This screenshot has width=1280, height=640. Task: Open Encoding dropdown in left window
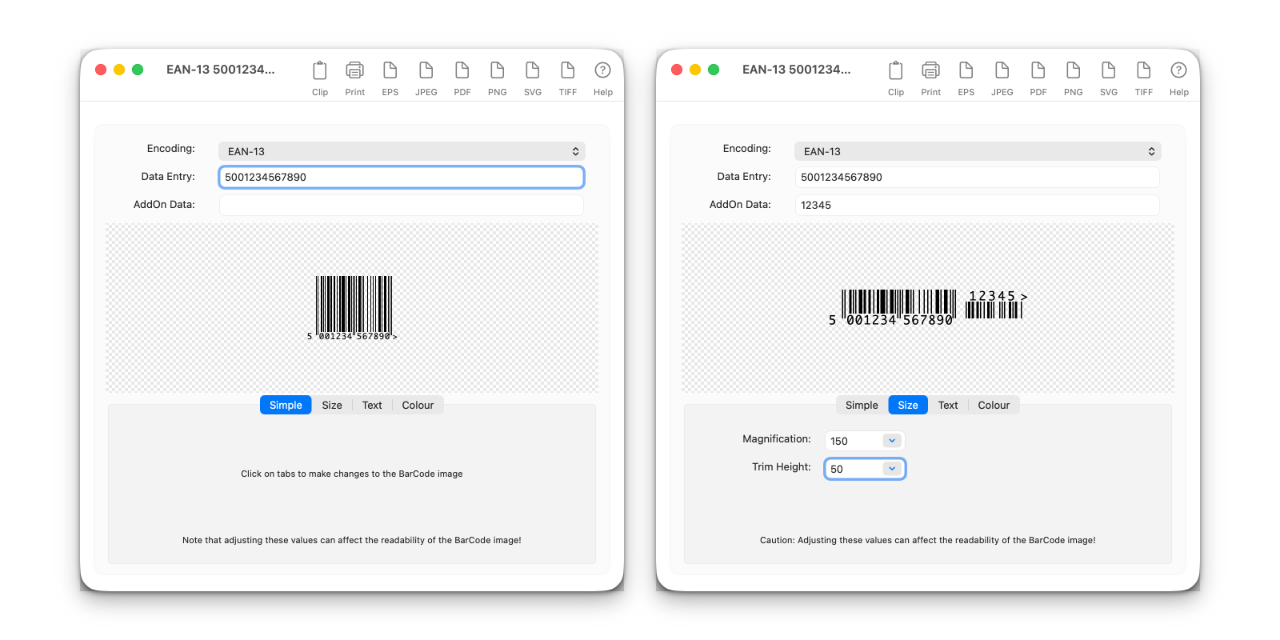[402, 151]
